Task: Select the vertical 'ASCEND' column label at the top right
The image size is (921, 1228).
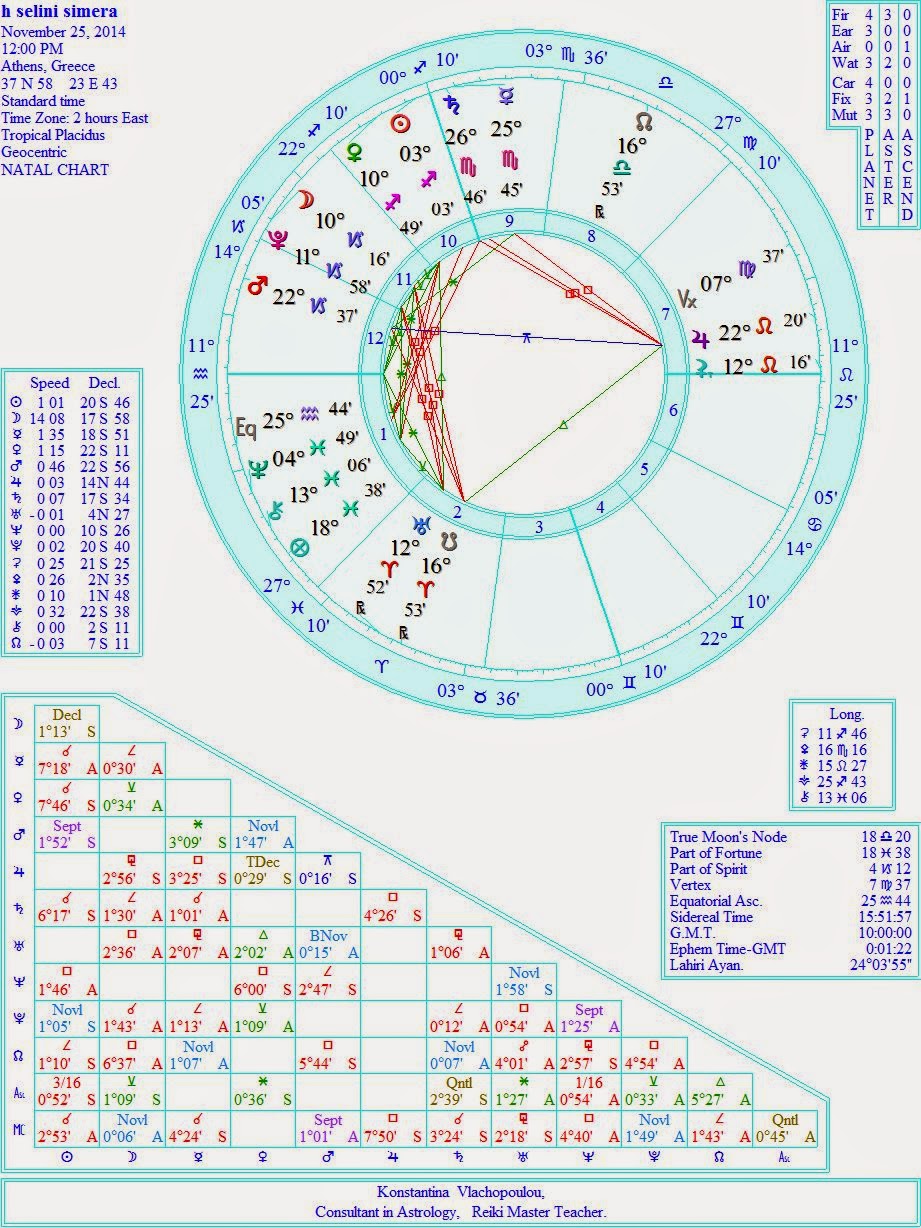Action: (906, 173)
